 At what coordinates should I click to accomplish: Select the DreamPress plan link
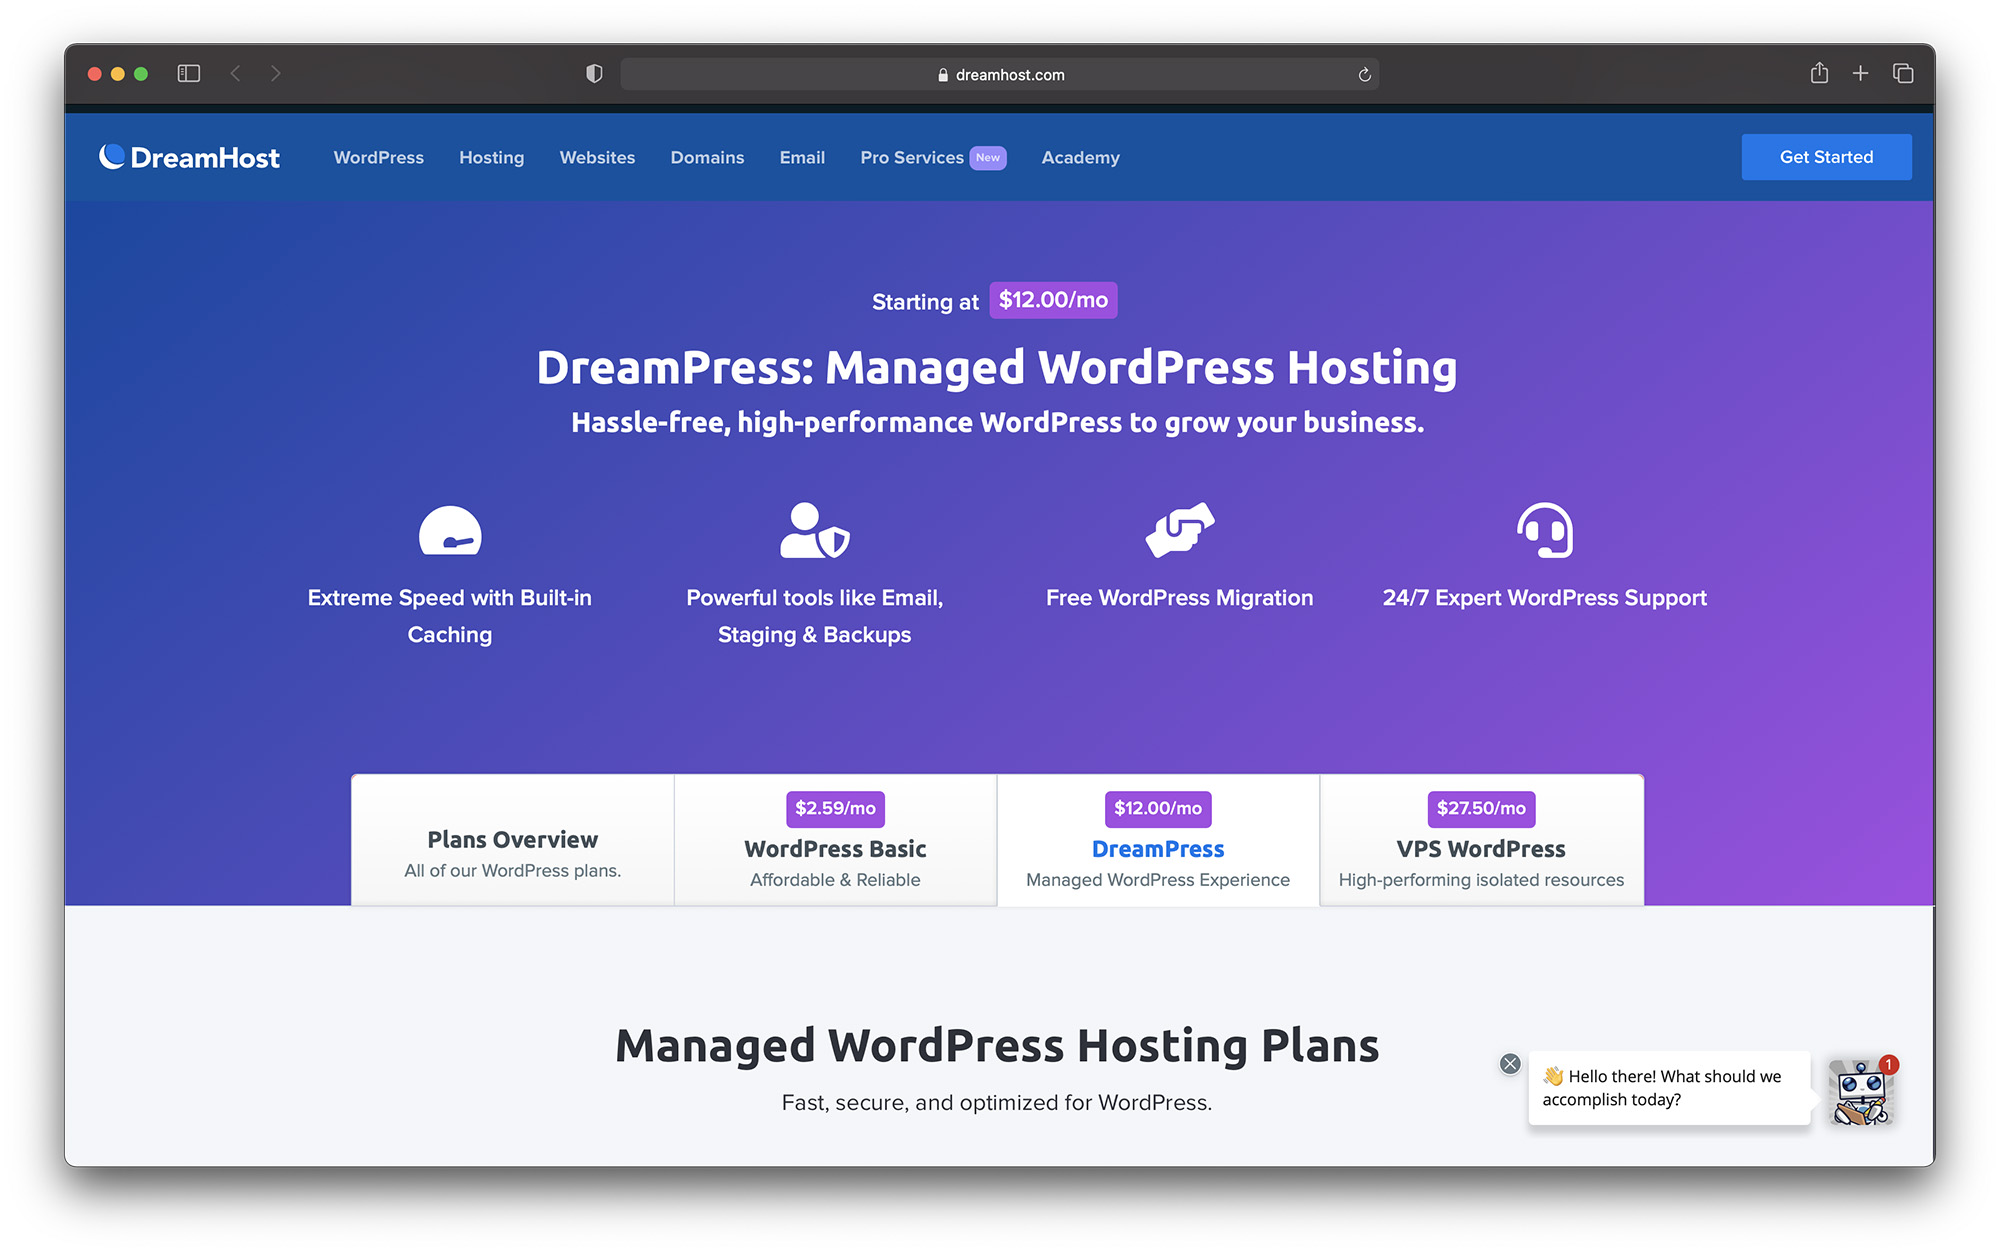[1157, 849]
